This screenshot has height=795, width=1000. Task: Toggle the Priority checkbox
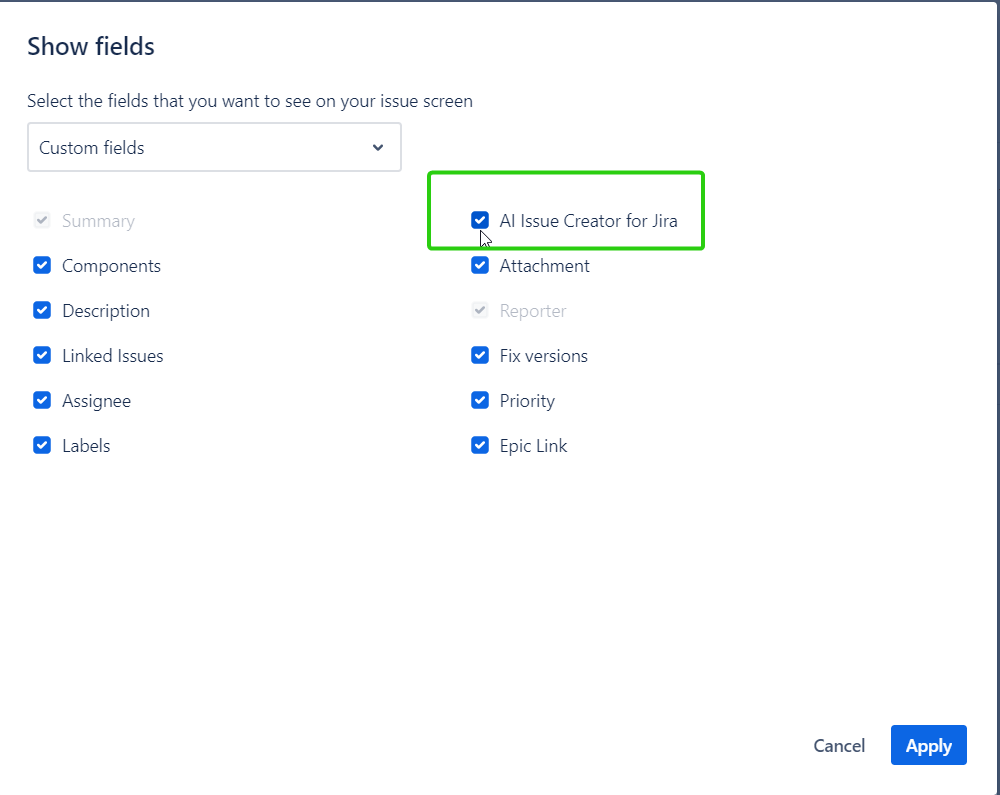(480, 401)
